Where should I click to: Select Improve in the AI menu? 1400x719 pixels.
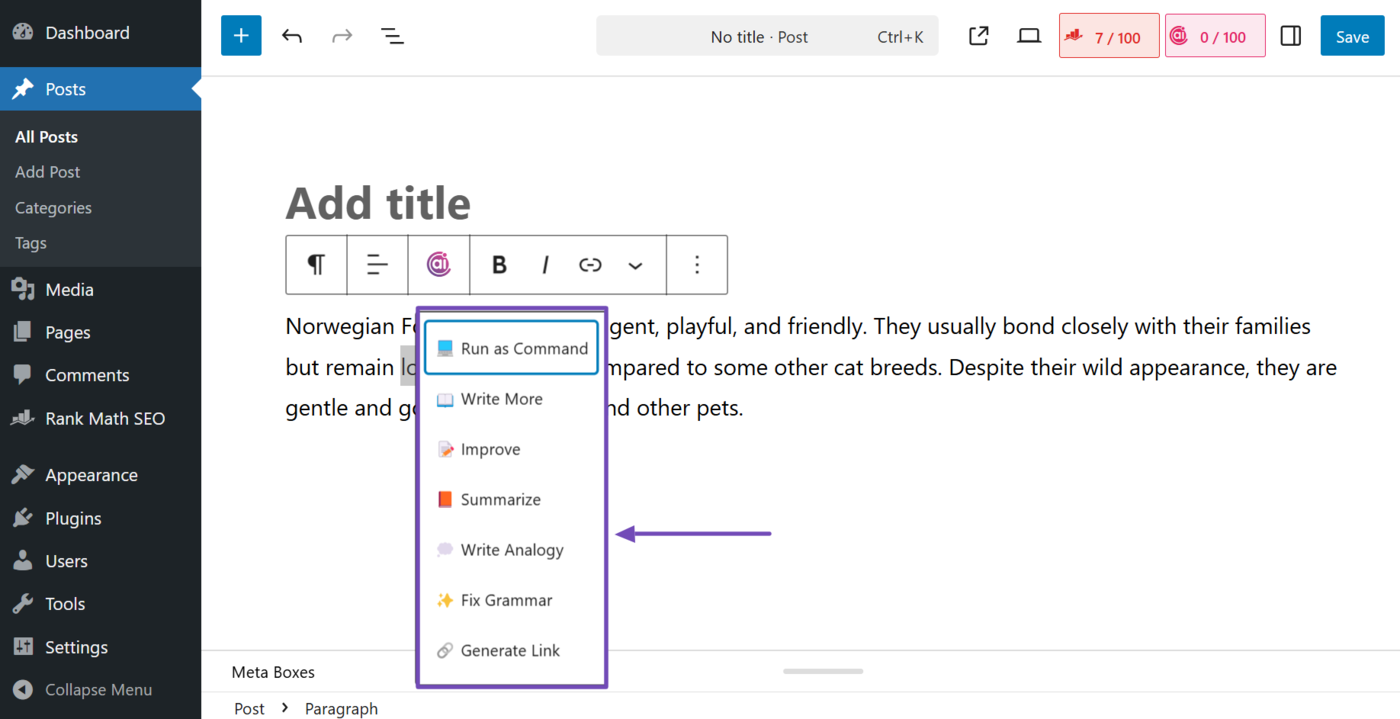pos(511,449)
